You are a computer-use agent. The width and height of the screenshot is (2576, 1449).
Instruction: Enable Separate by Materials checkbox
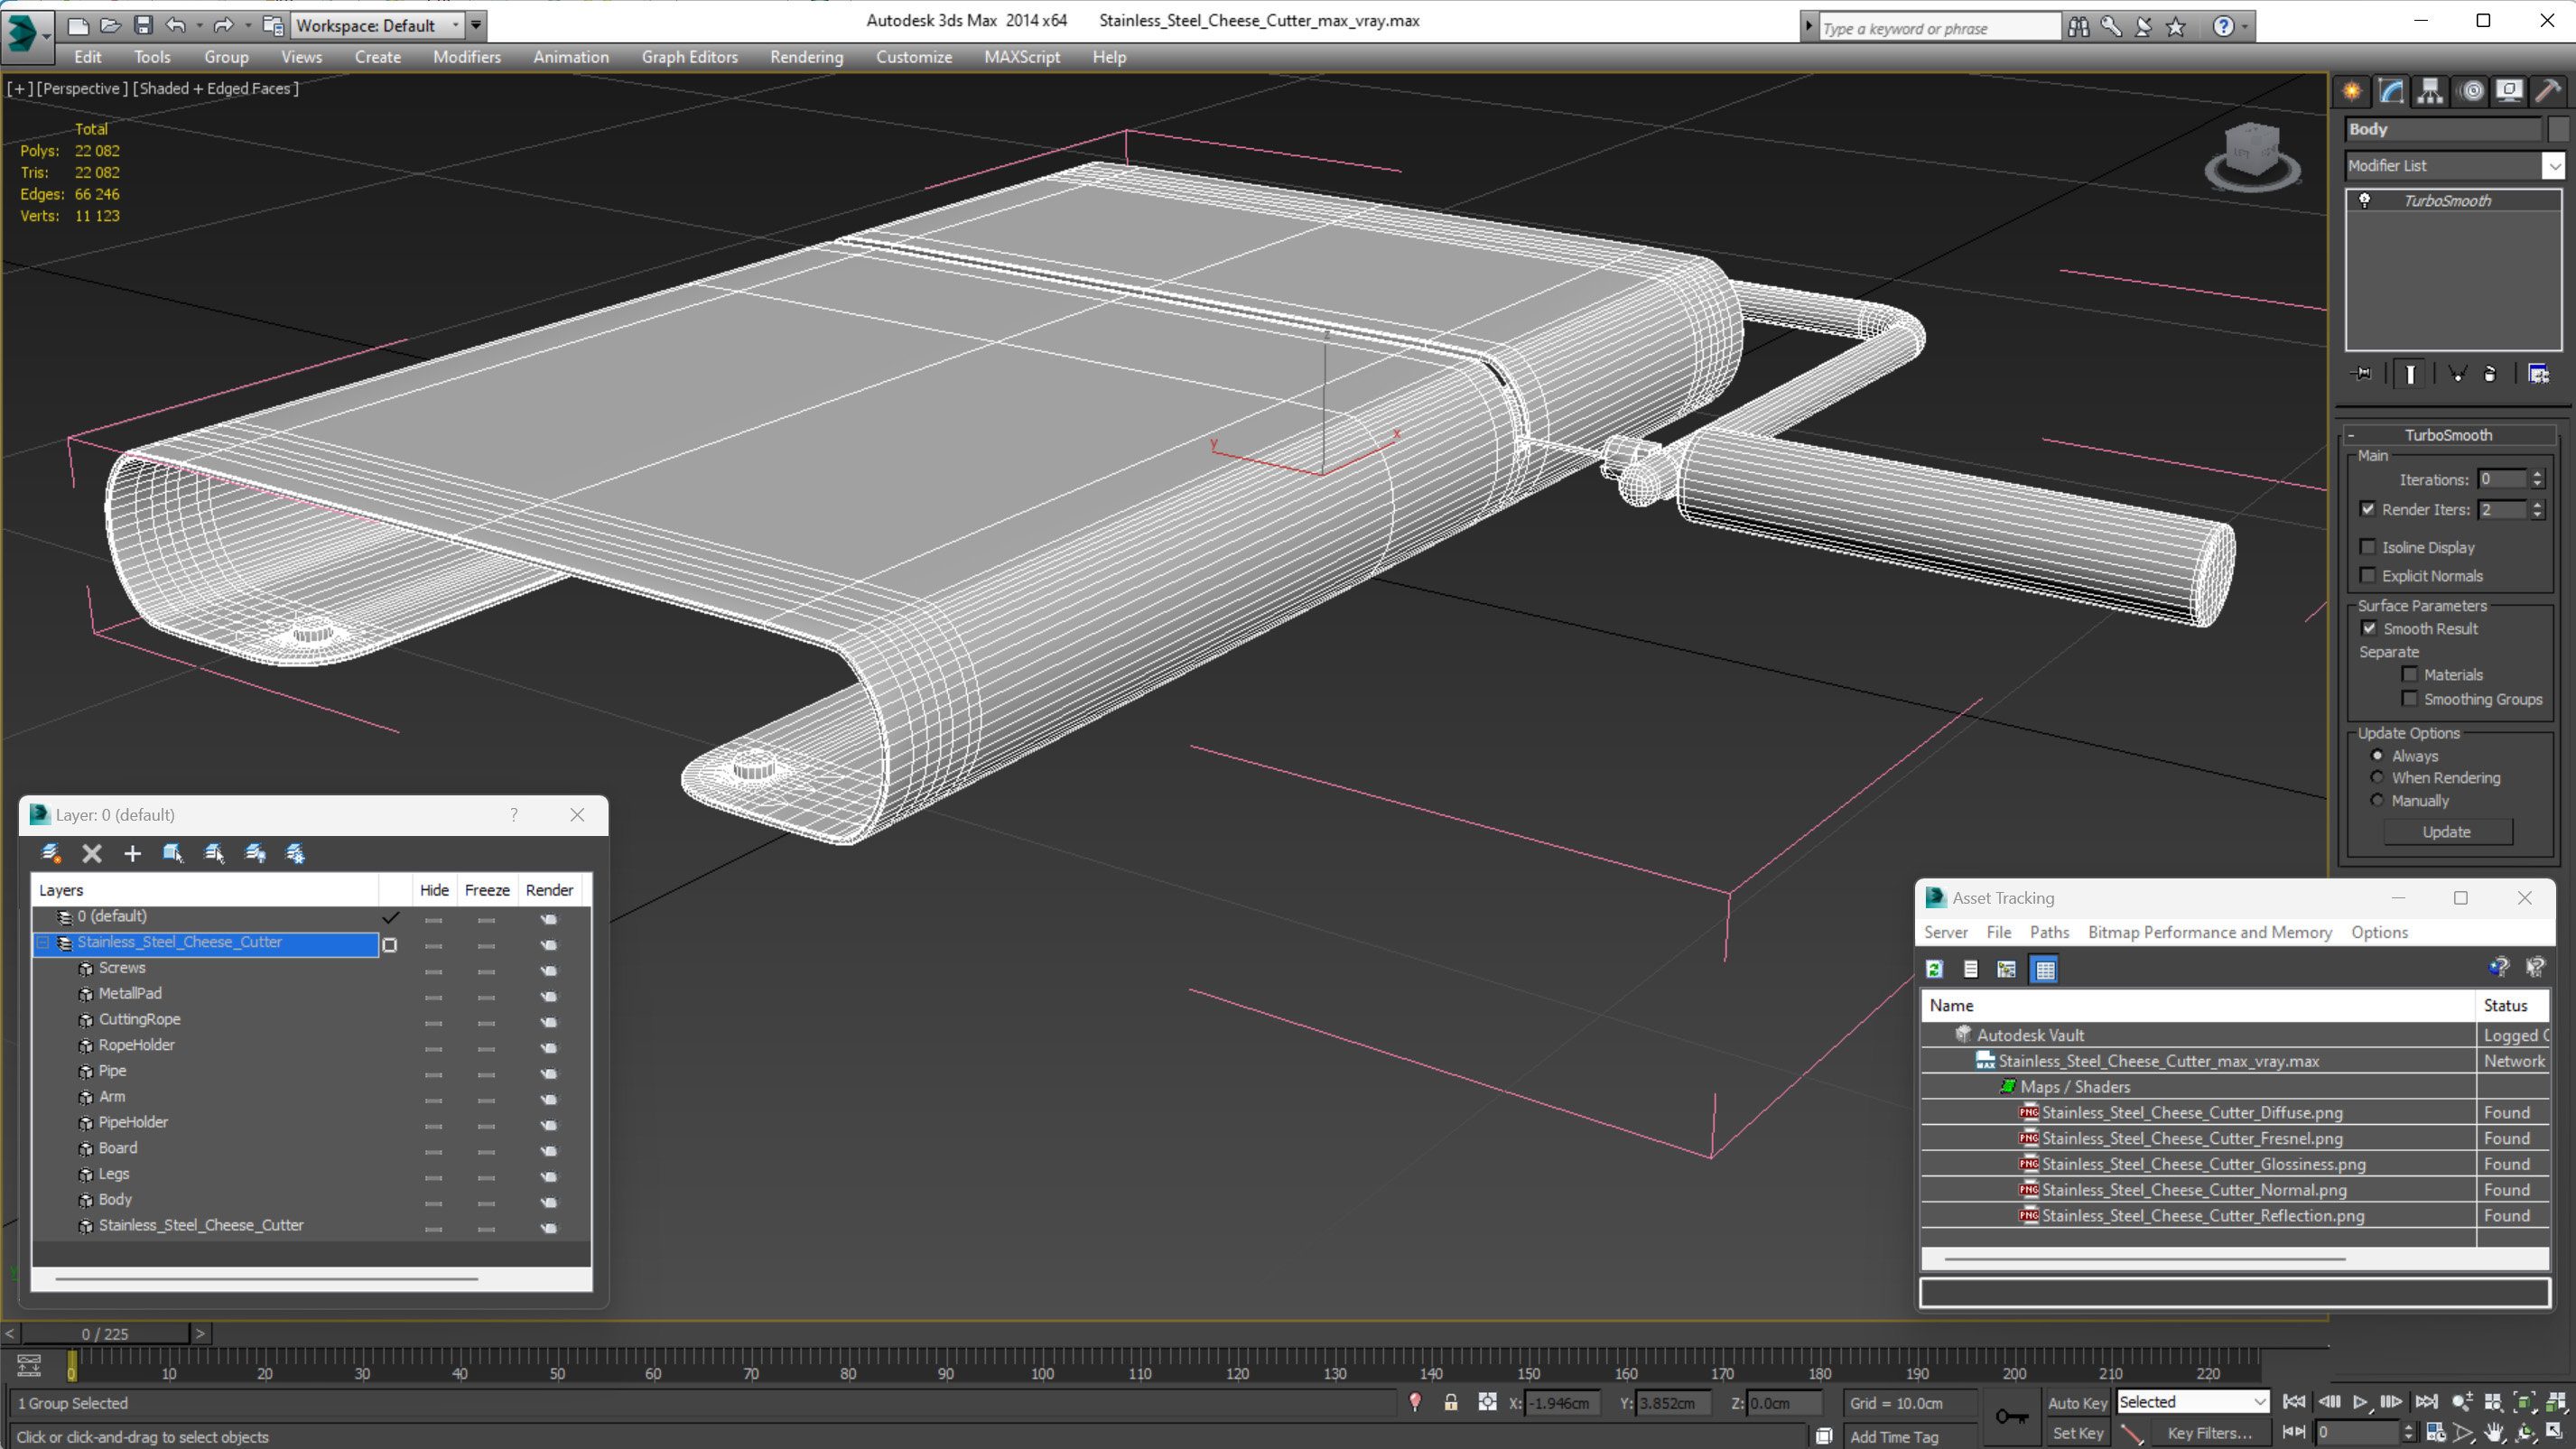2409,674
